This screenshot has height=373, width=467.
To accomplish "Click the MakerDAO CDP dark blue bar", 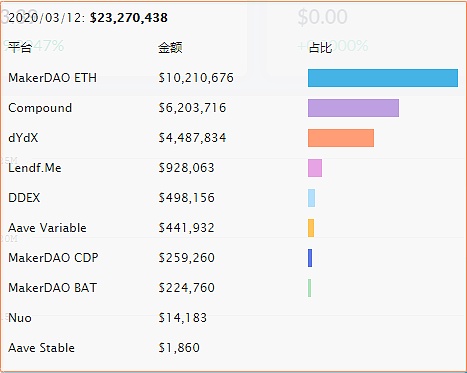I will click(x=310, y=258).
